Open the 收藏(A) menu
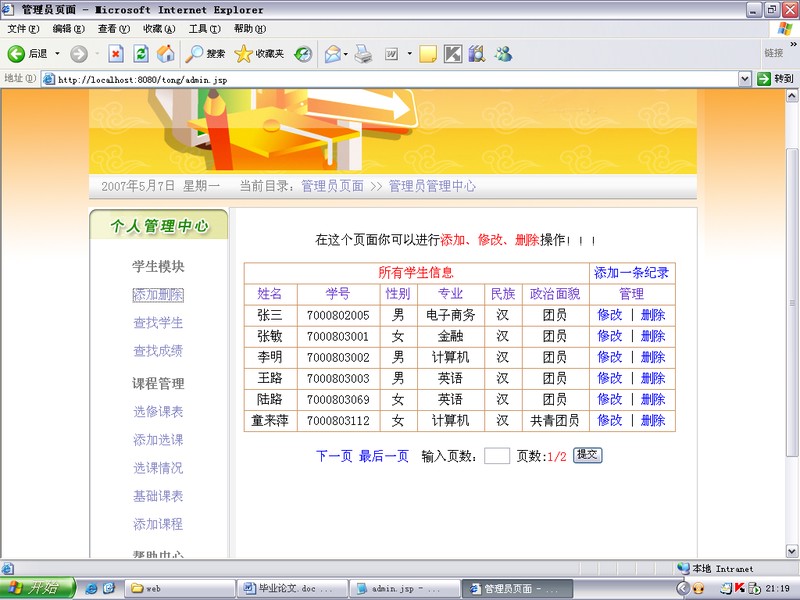The height and width of the screenshot is (600, 800). pos(159,29)
